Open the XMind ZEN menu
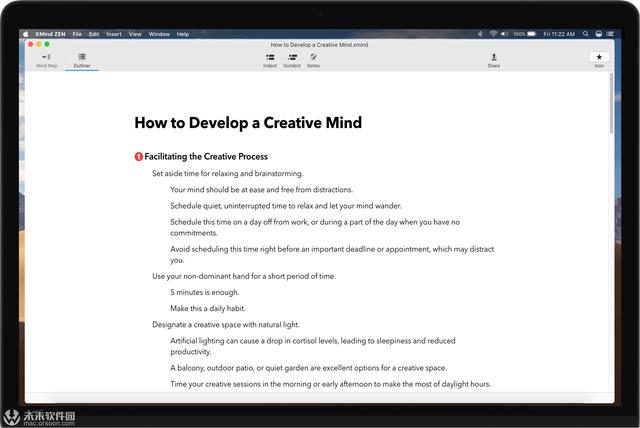Image resolution: width=640 pixels, height=428 pixels. click(x=50, y=34)
